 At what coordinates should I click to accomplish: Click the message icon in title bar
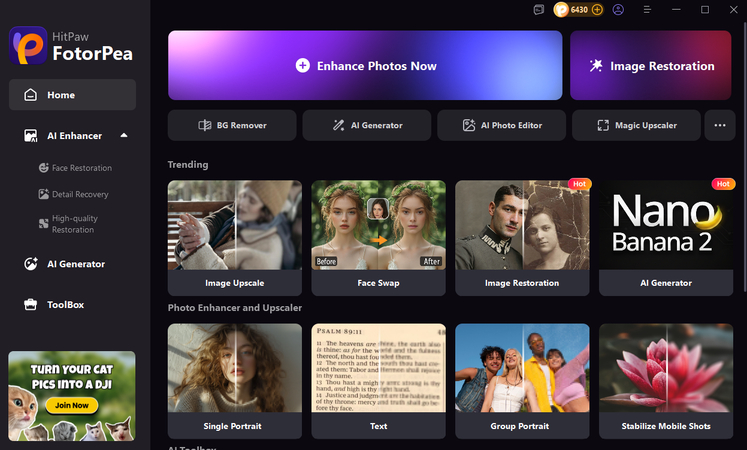[539, 10]
